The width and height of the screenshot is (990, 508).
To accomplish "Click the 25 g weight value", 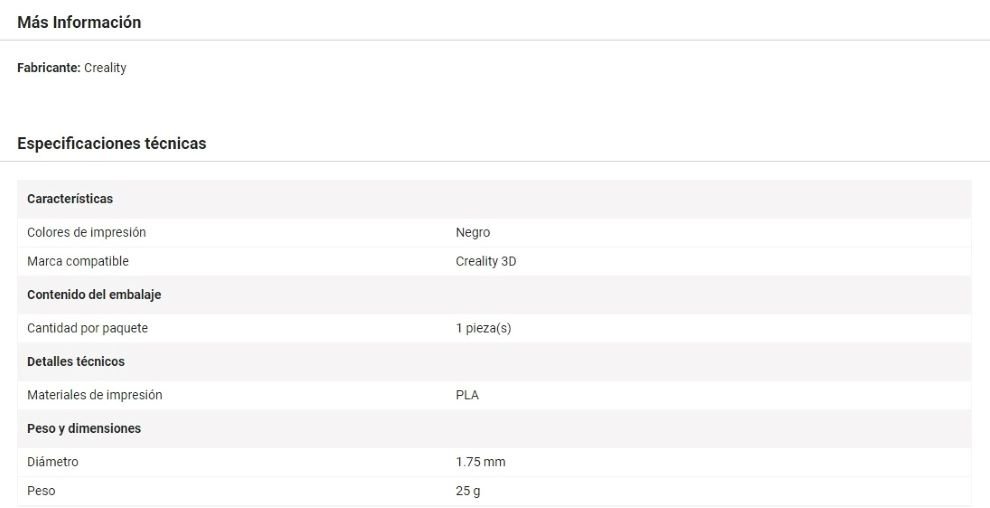I will (469, 491).
